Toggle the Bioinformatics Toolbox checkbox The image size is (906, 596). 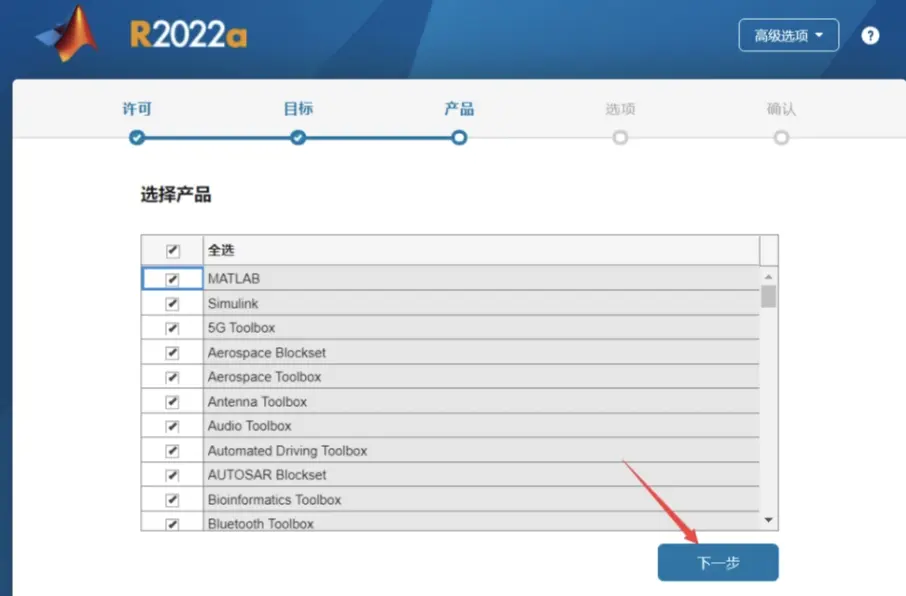pos(172,500)
